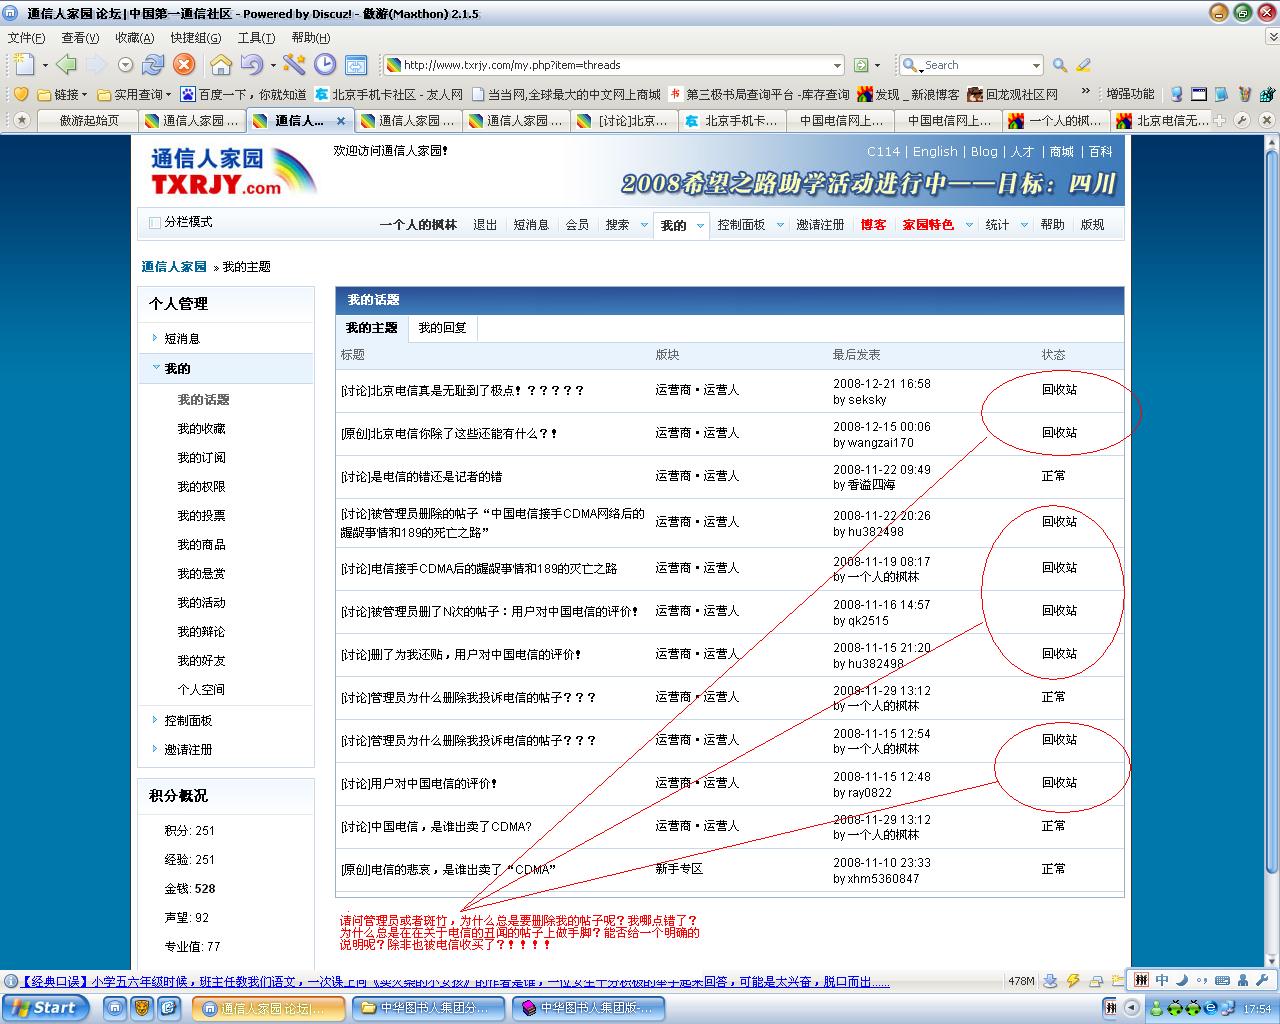Go to Home page icon
1280x1024 pixels.
tap(221, 65)
